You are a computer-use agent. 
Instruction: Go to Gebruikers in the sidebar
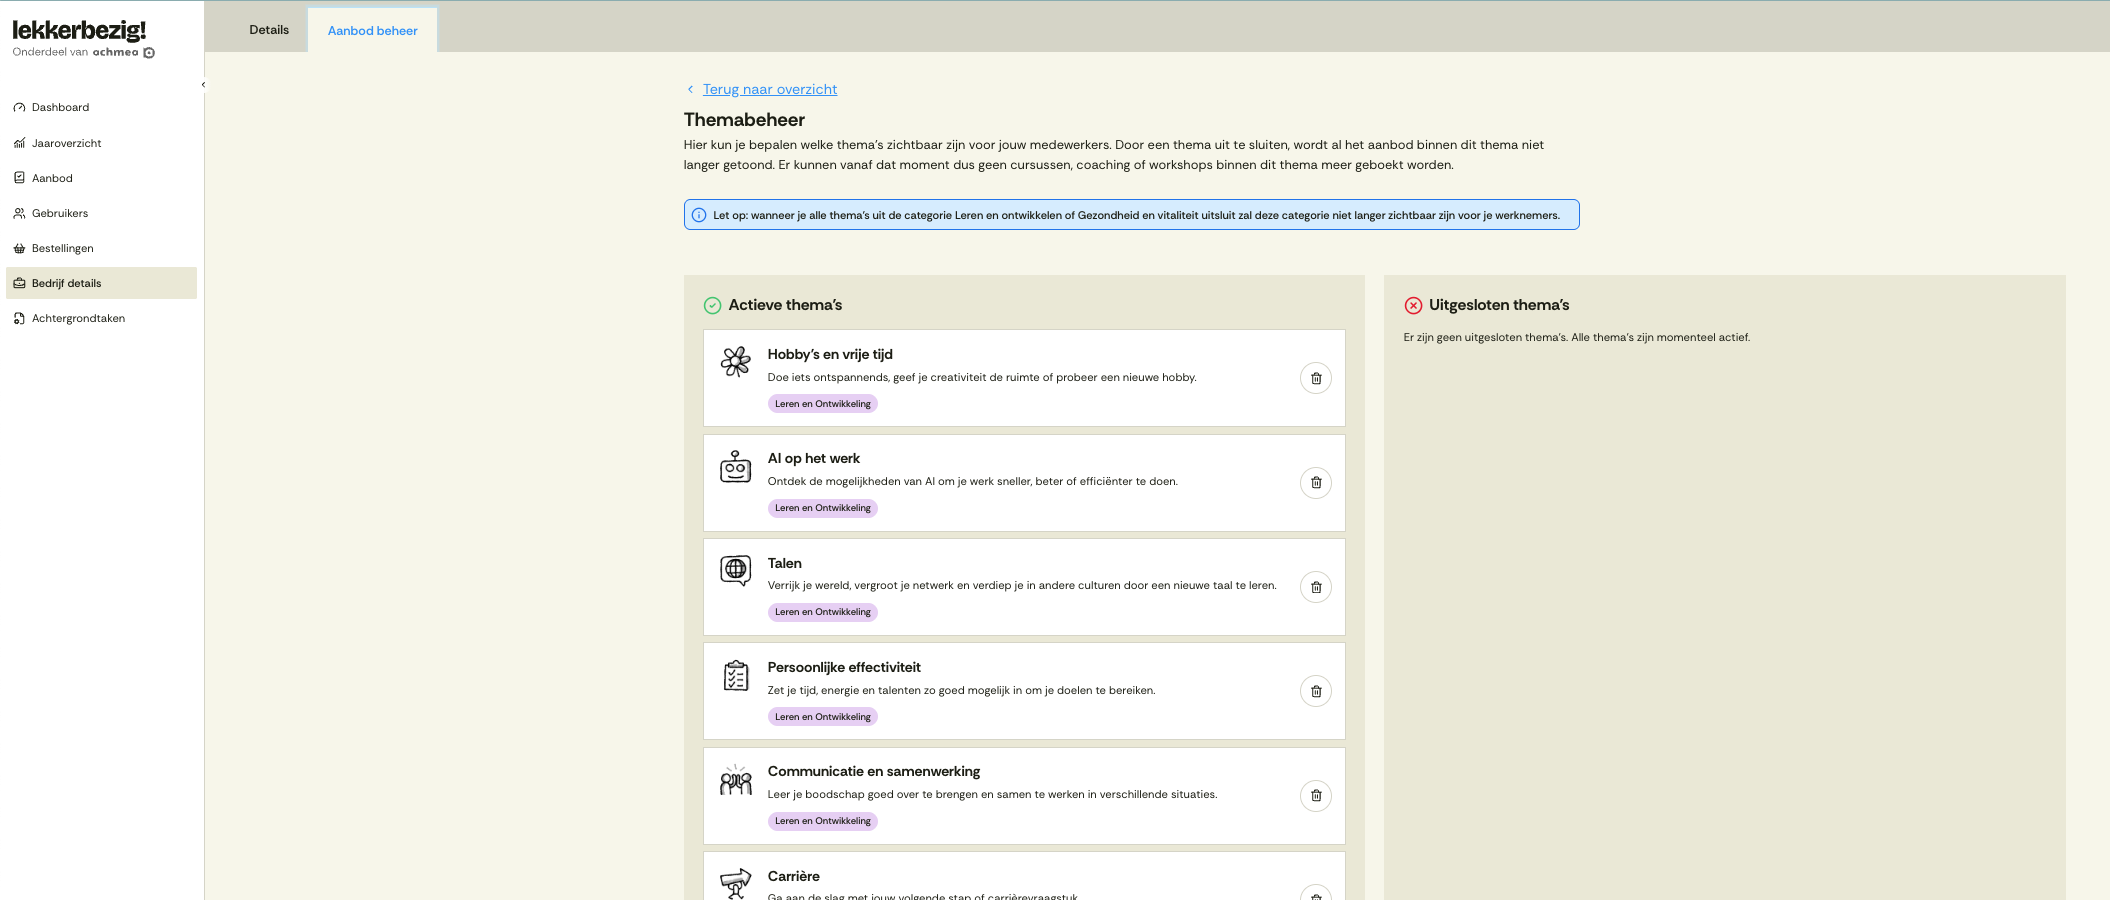click(101, 213)
